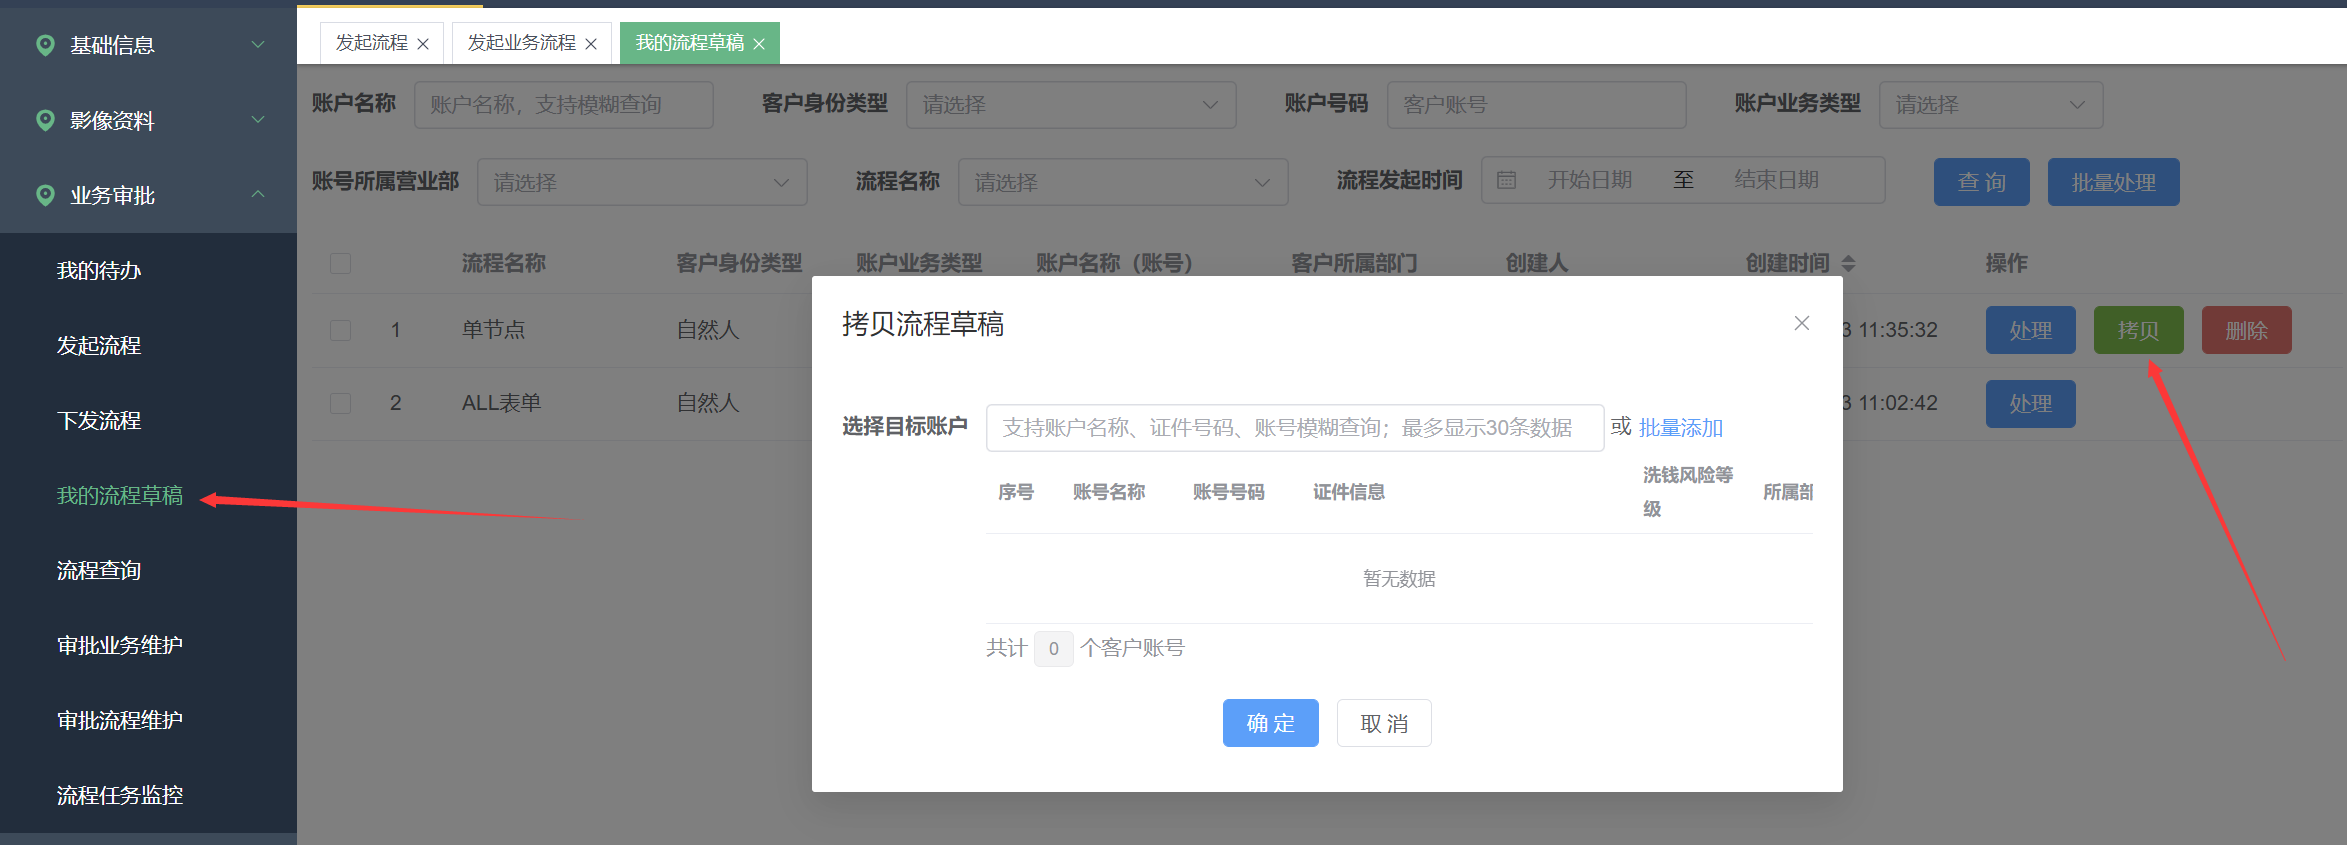Open 发起流程 in the sidebar
2347x845 pixels.
[x=99, y=346]
